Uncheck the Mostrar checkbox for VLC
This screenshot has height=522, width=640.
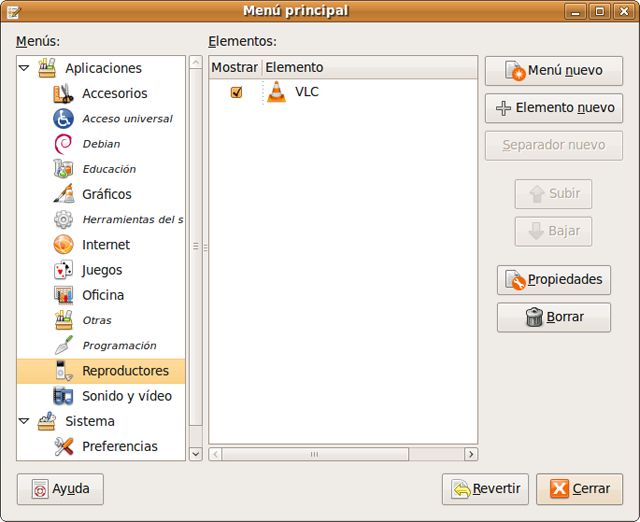[x=237, y=92]
